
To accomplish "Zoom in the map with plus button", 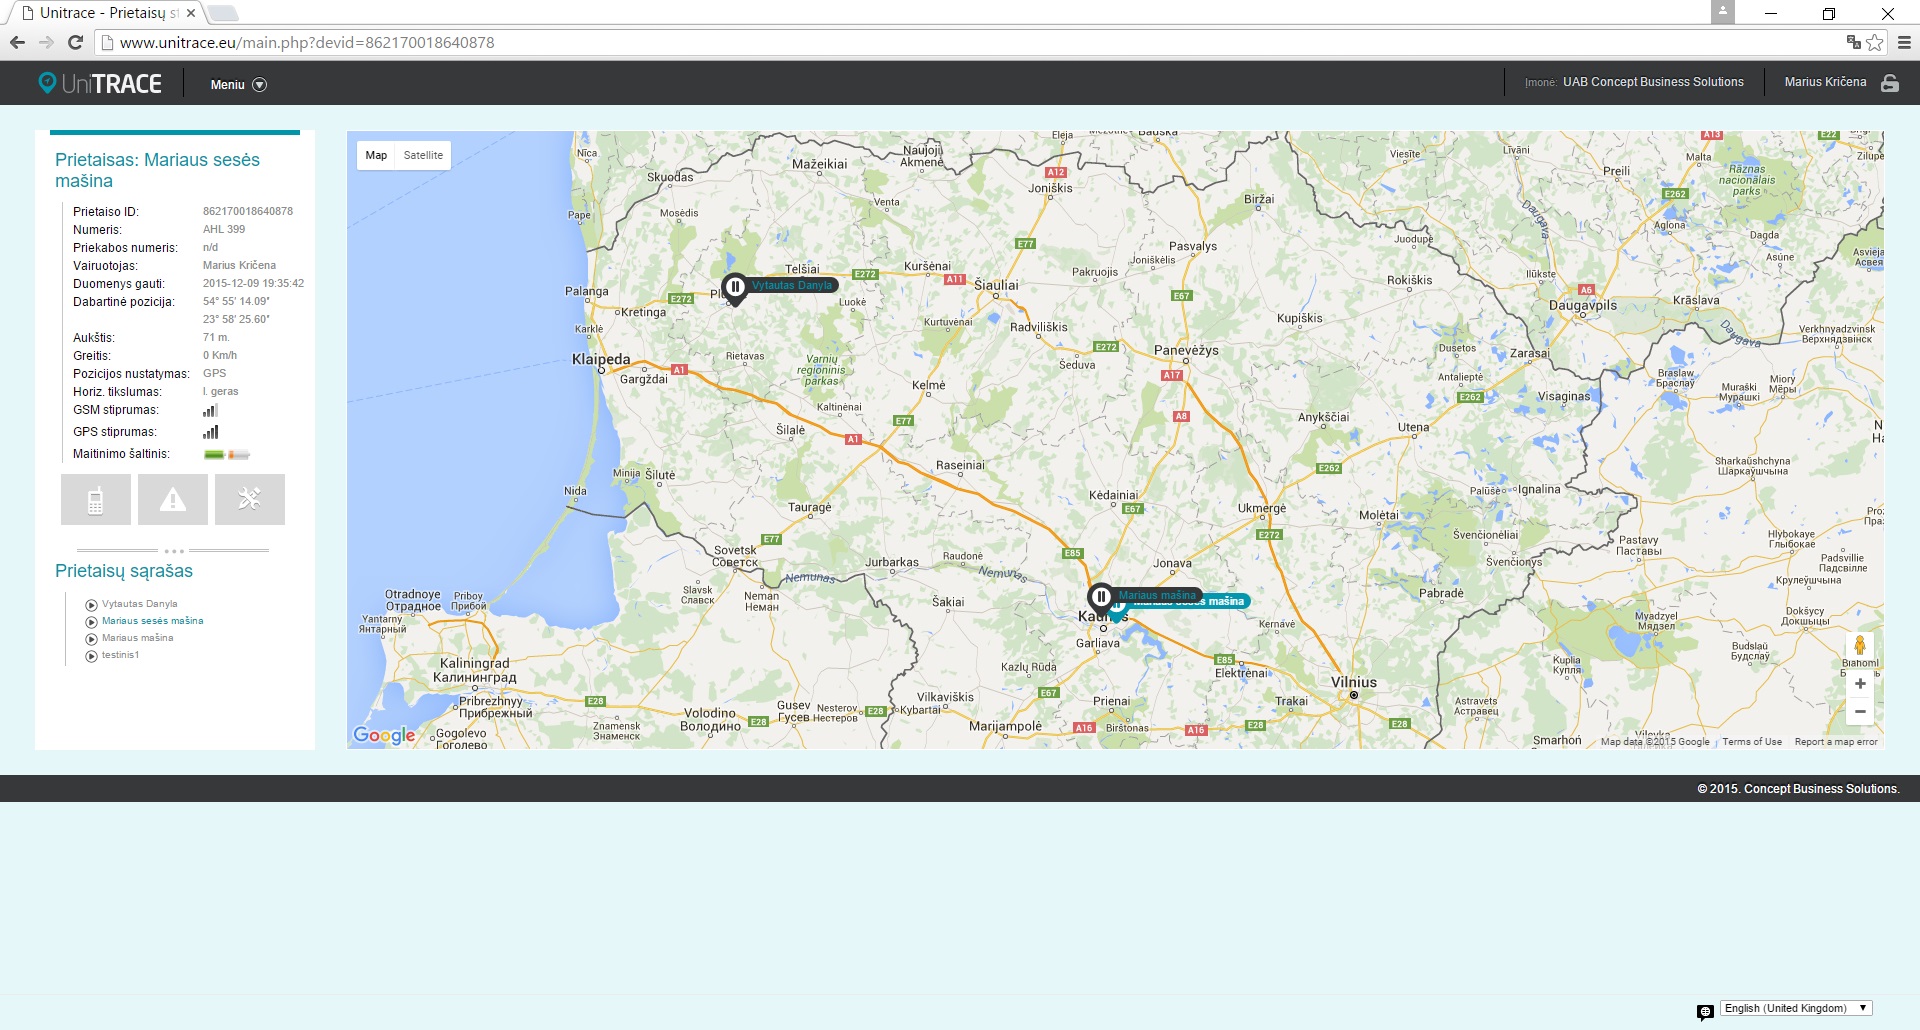I will [1860, 684].
